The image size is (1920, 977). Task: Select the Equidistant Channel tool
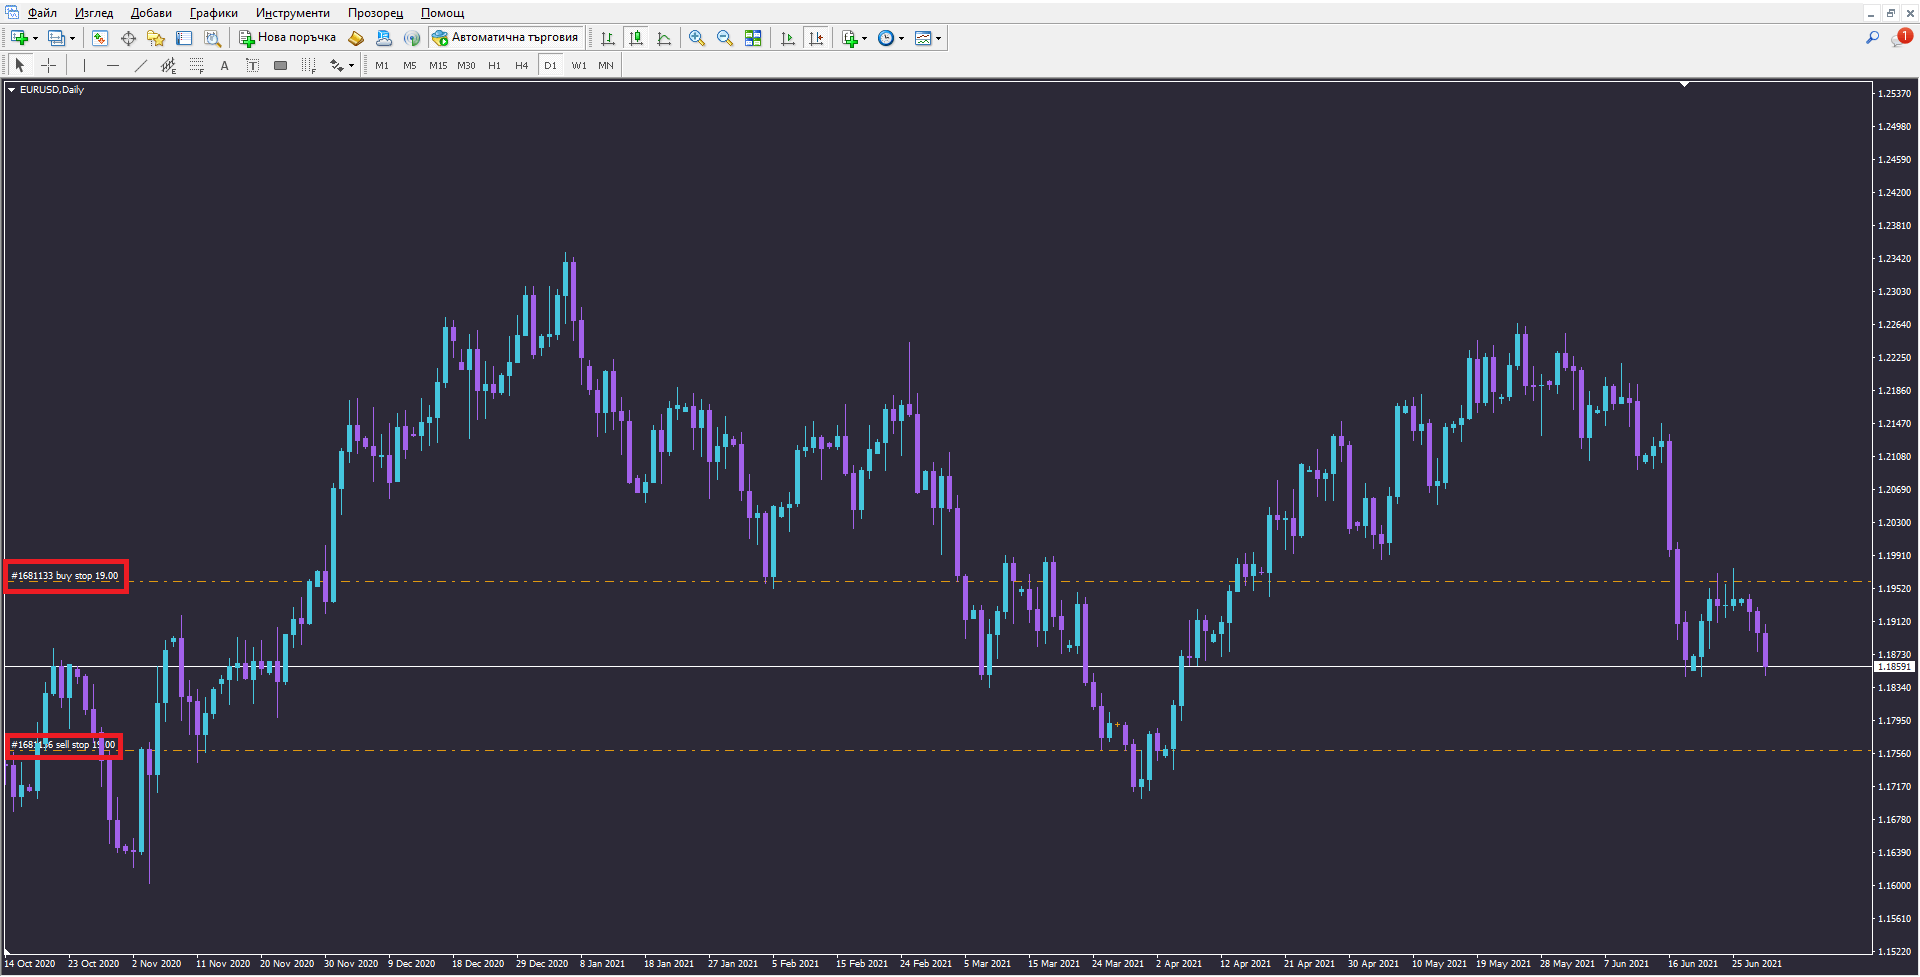[168, 65]
